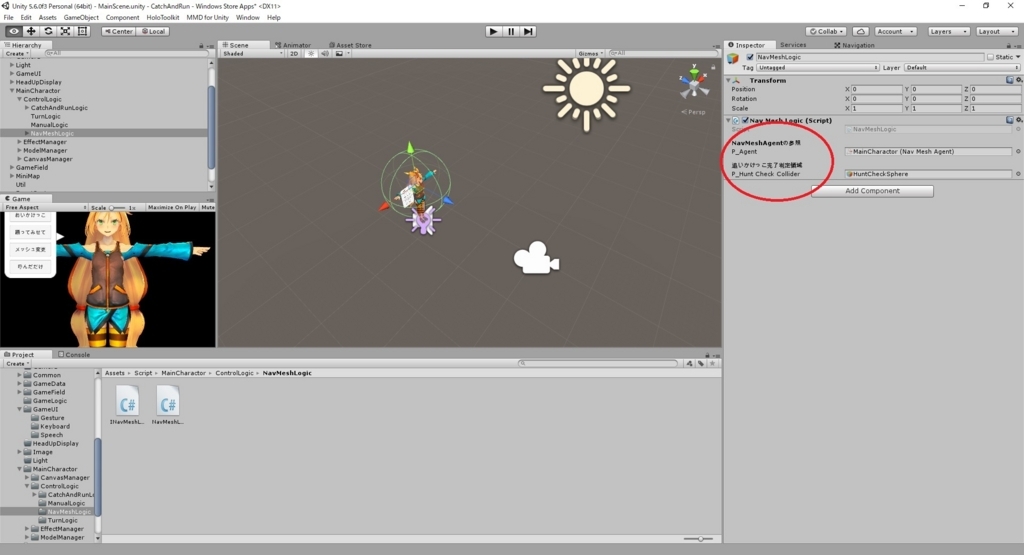Select the Move tool

[x=31, y=31]
